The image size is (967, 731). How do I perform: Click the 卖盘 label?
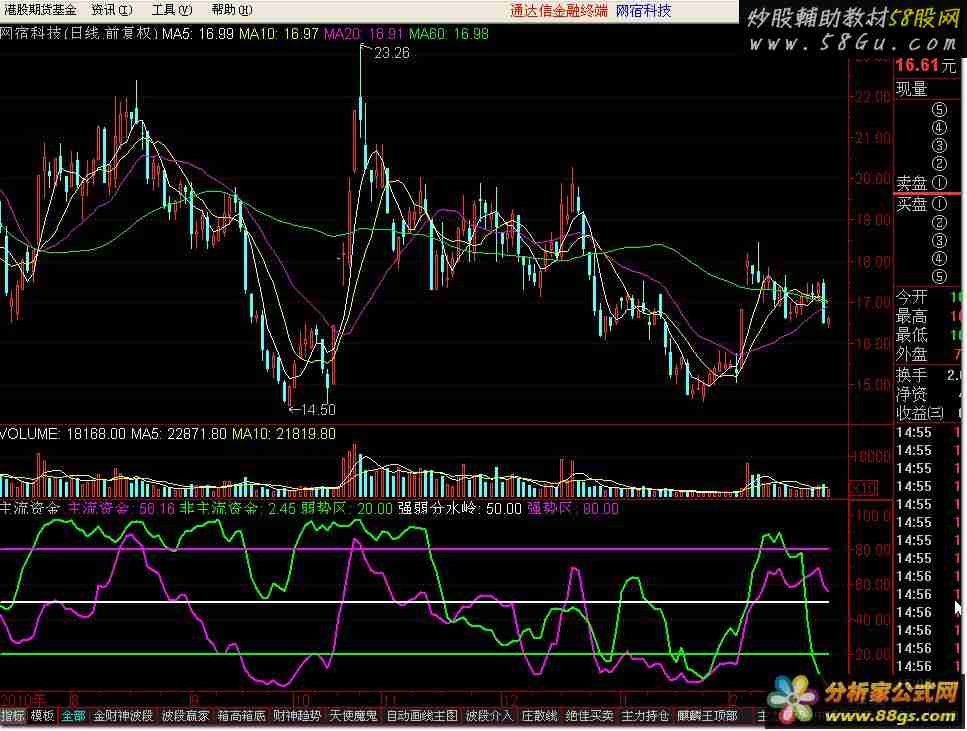[x=911, y=183]
